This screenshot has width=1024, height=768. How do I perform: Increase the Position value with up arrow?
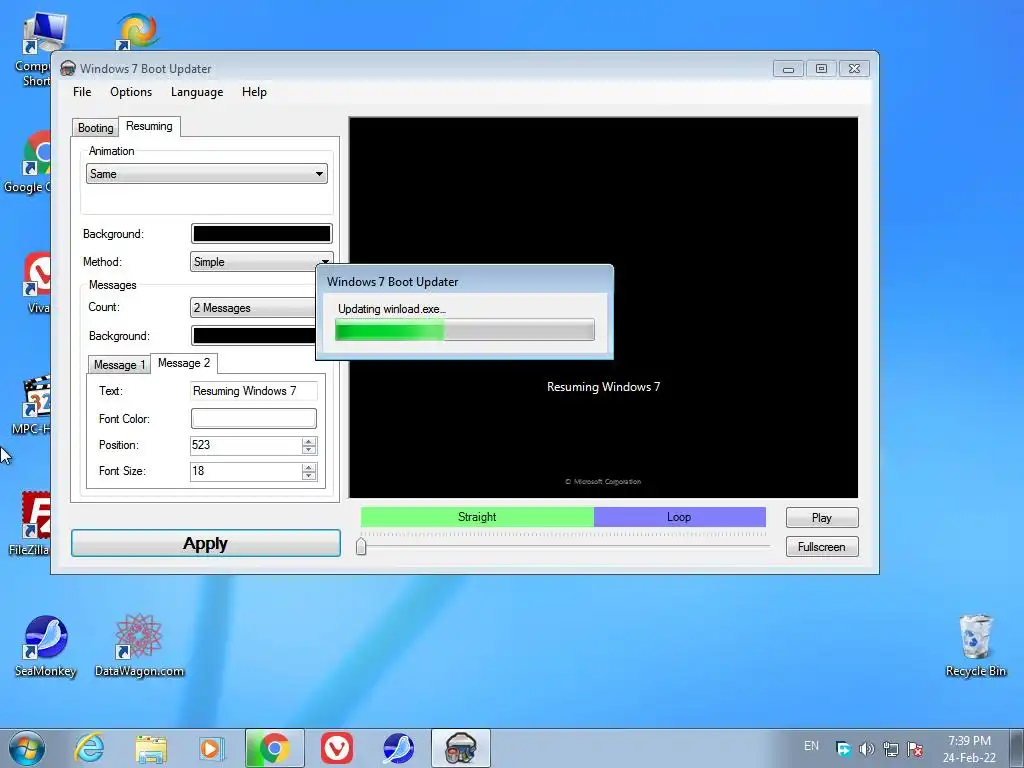coord(309,441)
